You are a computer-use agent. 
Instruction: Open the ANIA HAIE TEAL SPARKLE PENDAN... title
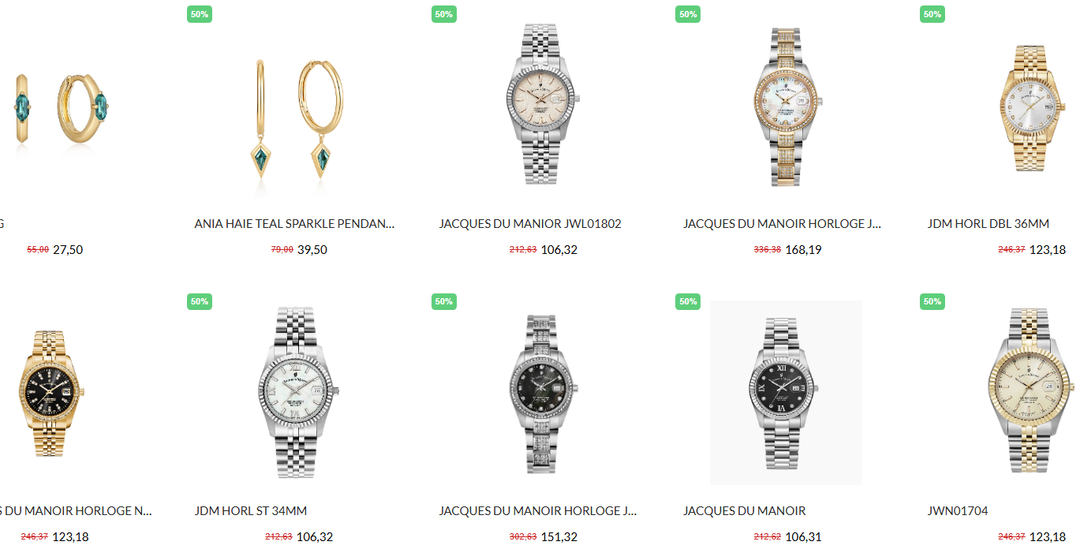pyautogui.click(x=294, y=224)
